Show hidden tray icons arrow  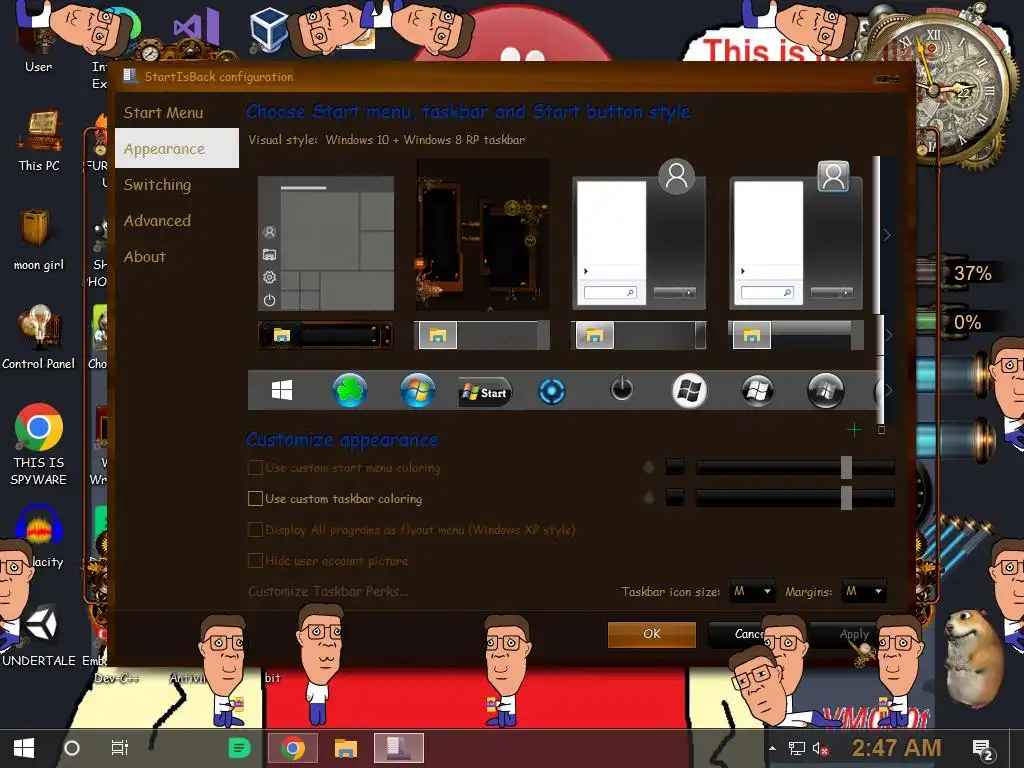(x=773, y=748)
